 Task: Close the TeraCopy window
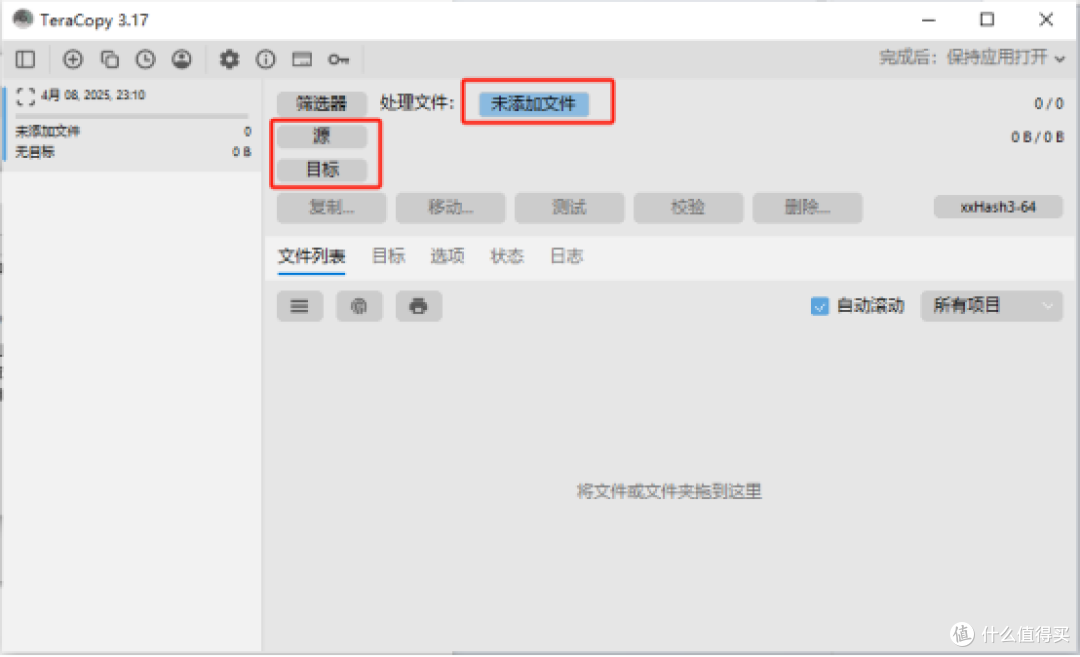[1046, 20]
